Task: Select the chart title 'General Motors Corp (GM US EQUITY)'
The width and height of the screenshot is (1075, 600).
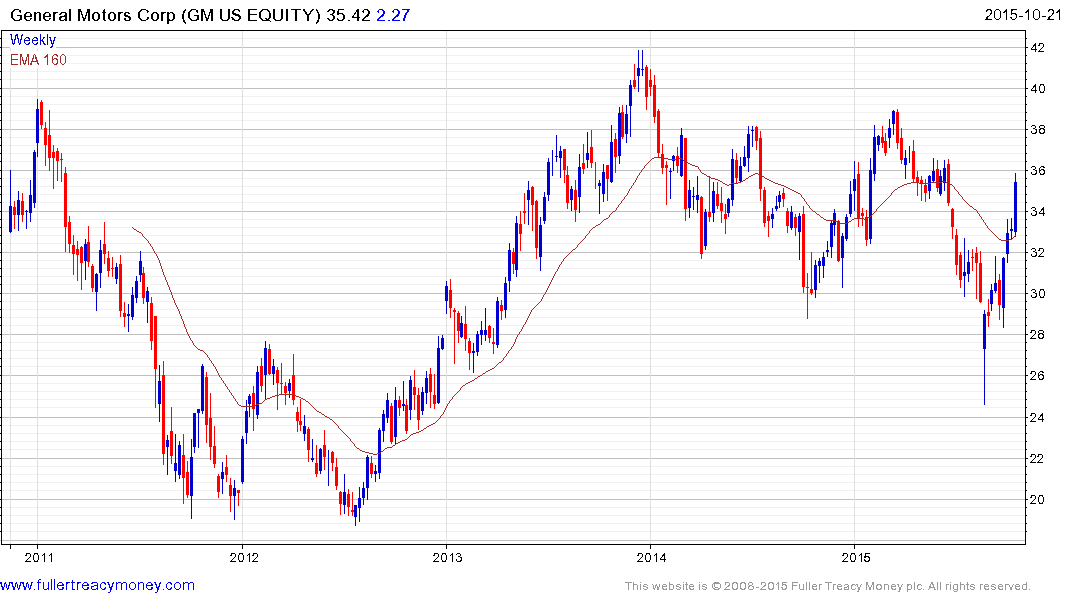Action: pyautogui.click(x=165, y=15)
